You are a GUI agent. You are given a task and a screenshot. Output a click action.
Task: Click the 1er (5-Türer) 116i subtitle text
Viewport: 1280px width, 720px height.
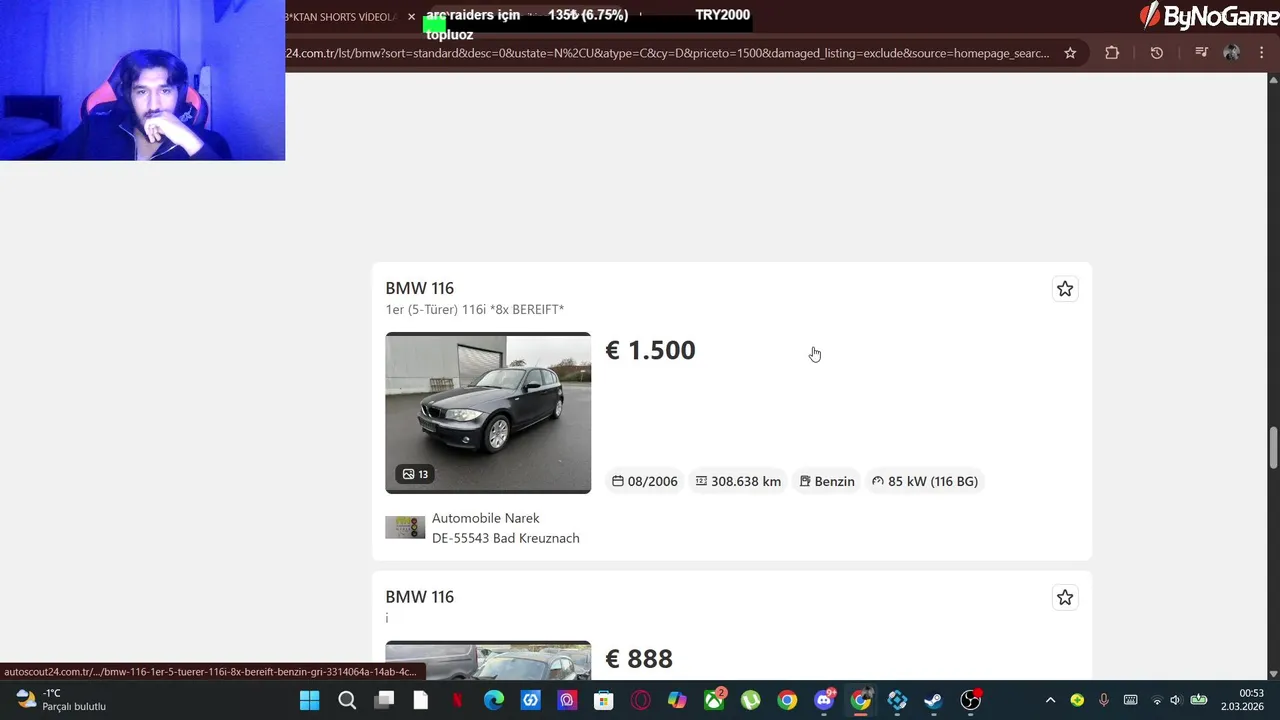pos(475,309)
